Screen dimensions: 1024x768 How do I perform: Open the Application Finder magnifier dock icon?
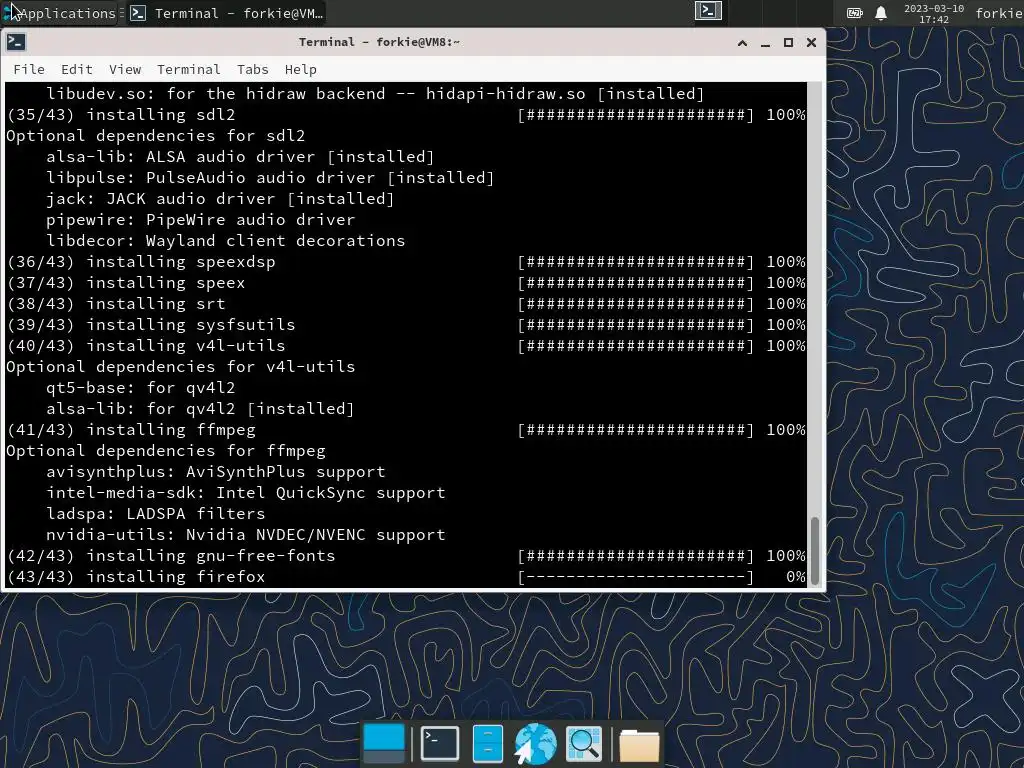click(x=583, y=743)
